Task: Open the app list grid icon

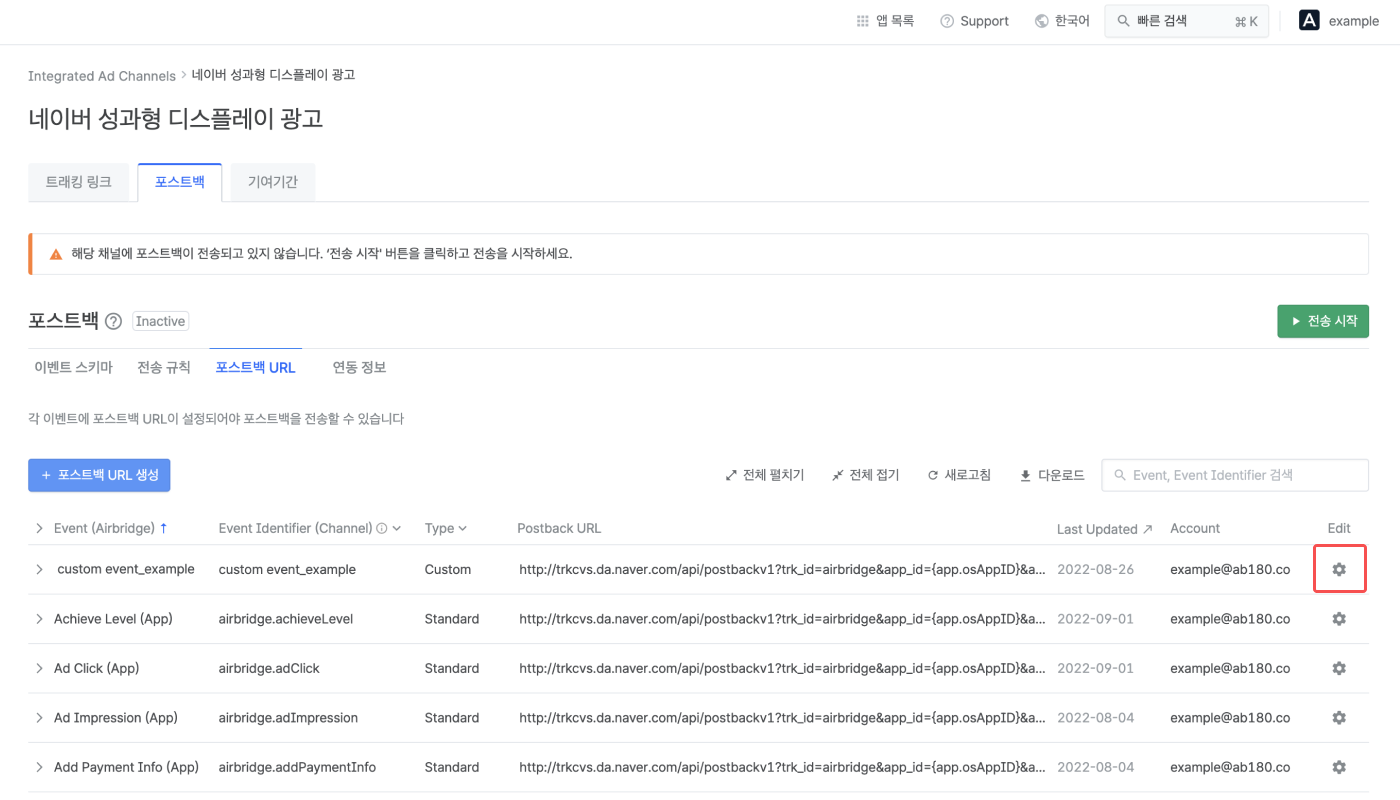Action: click(862, 21)
